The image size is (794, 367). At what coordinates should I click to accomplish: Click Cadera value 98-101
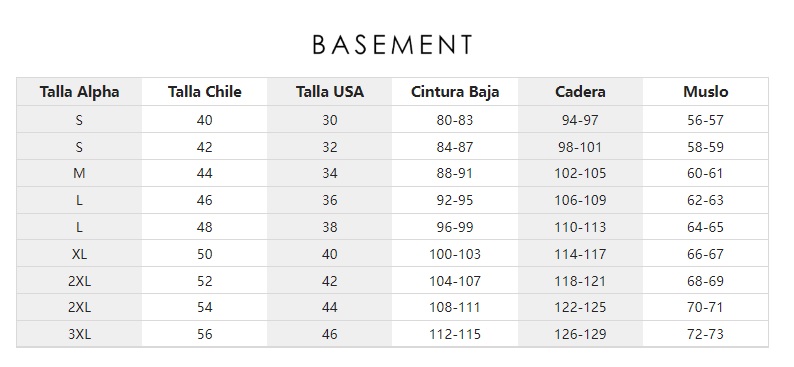[580, 147]
